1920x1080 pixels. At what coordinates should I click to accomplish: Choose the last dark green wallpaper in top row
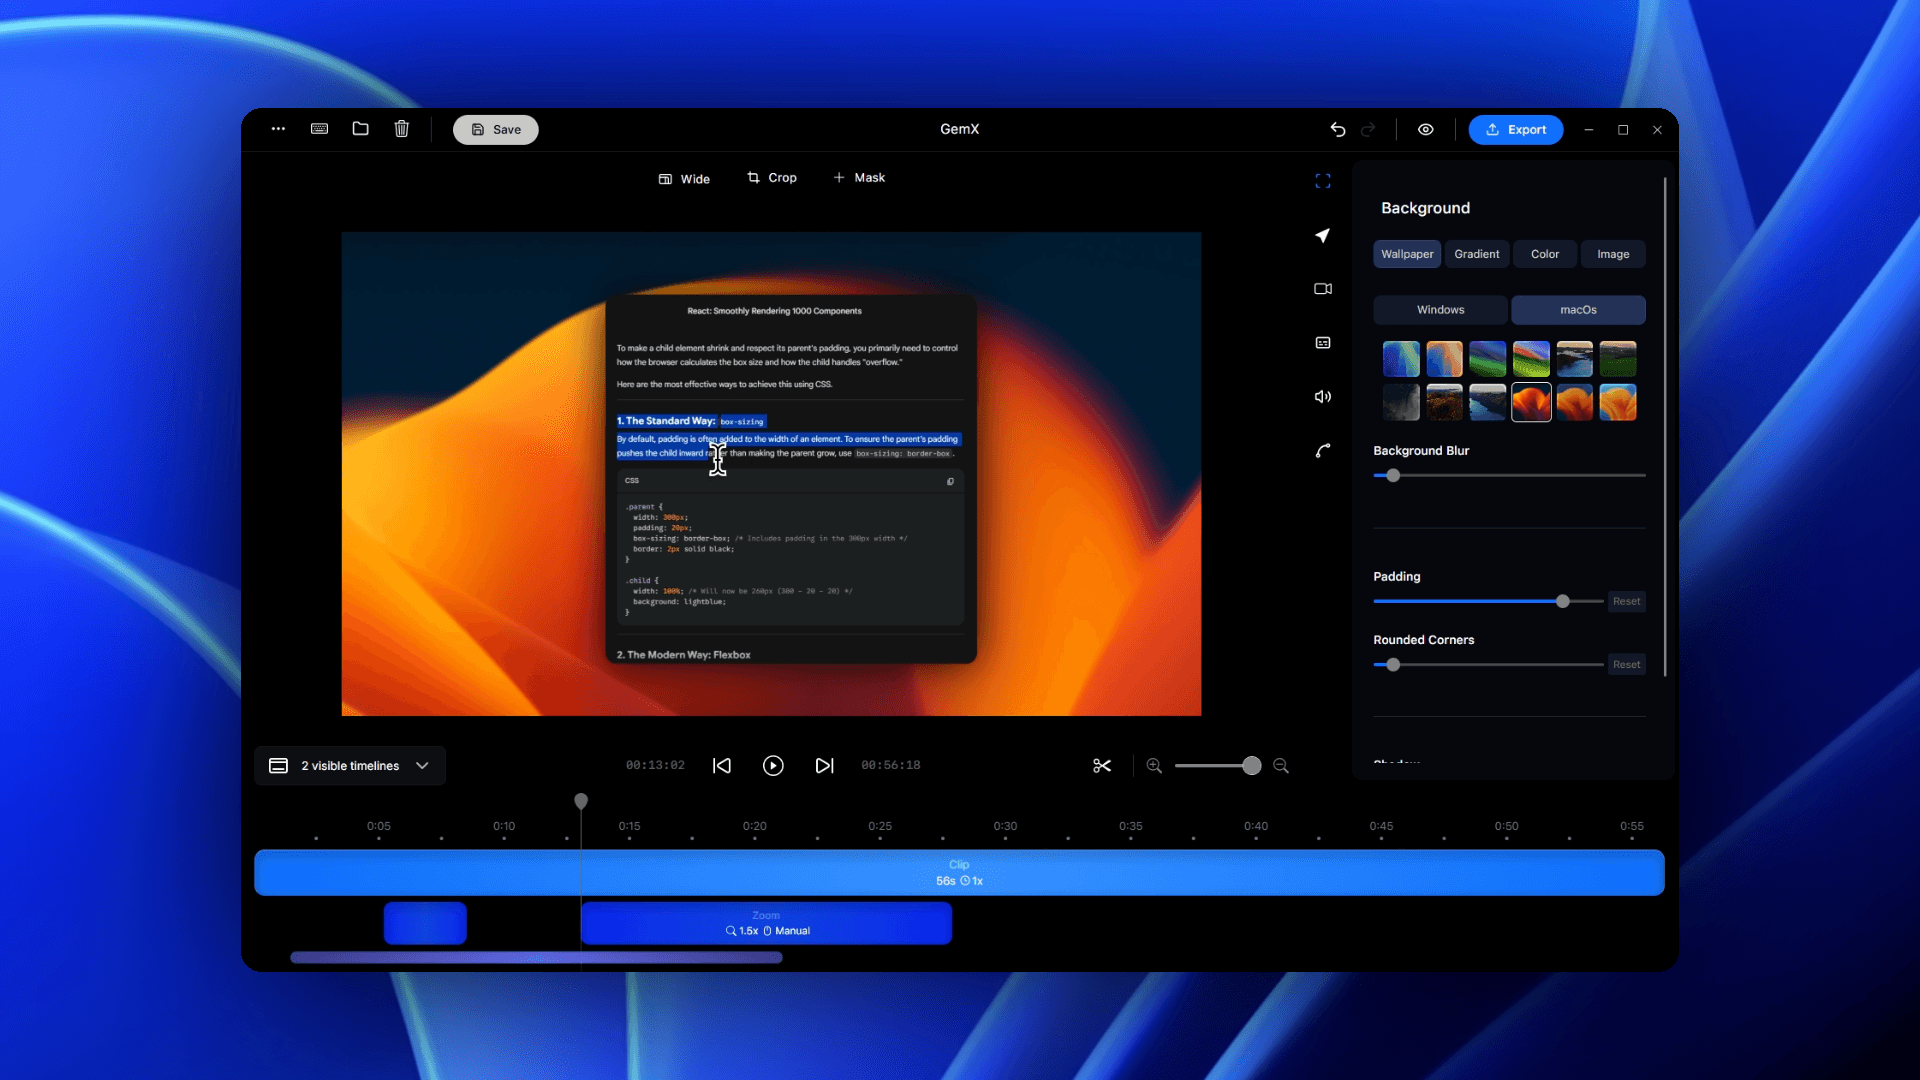pos(1618,359)
